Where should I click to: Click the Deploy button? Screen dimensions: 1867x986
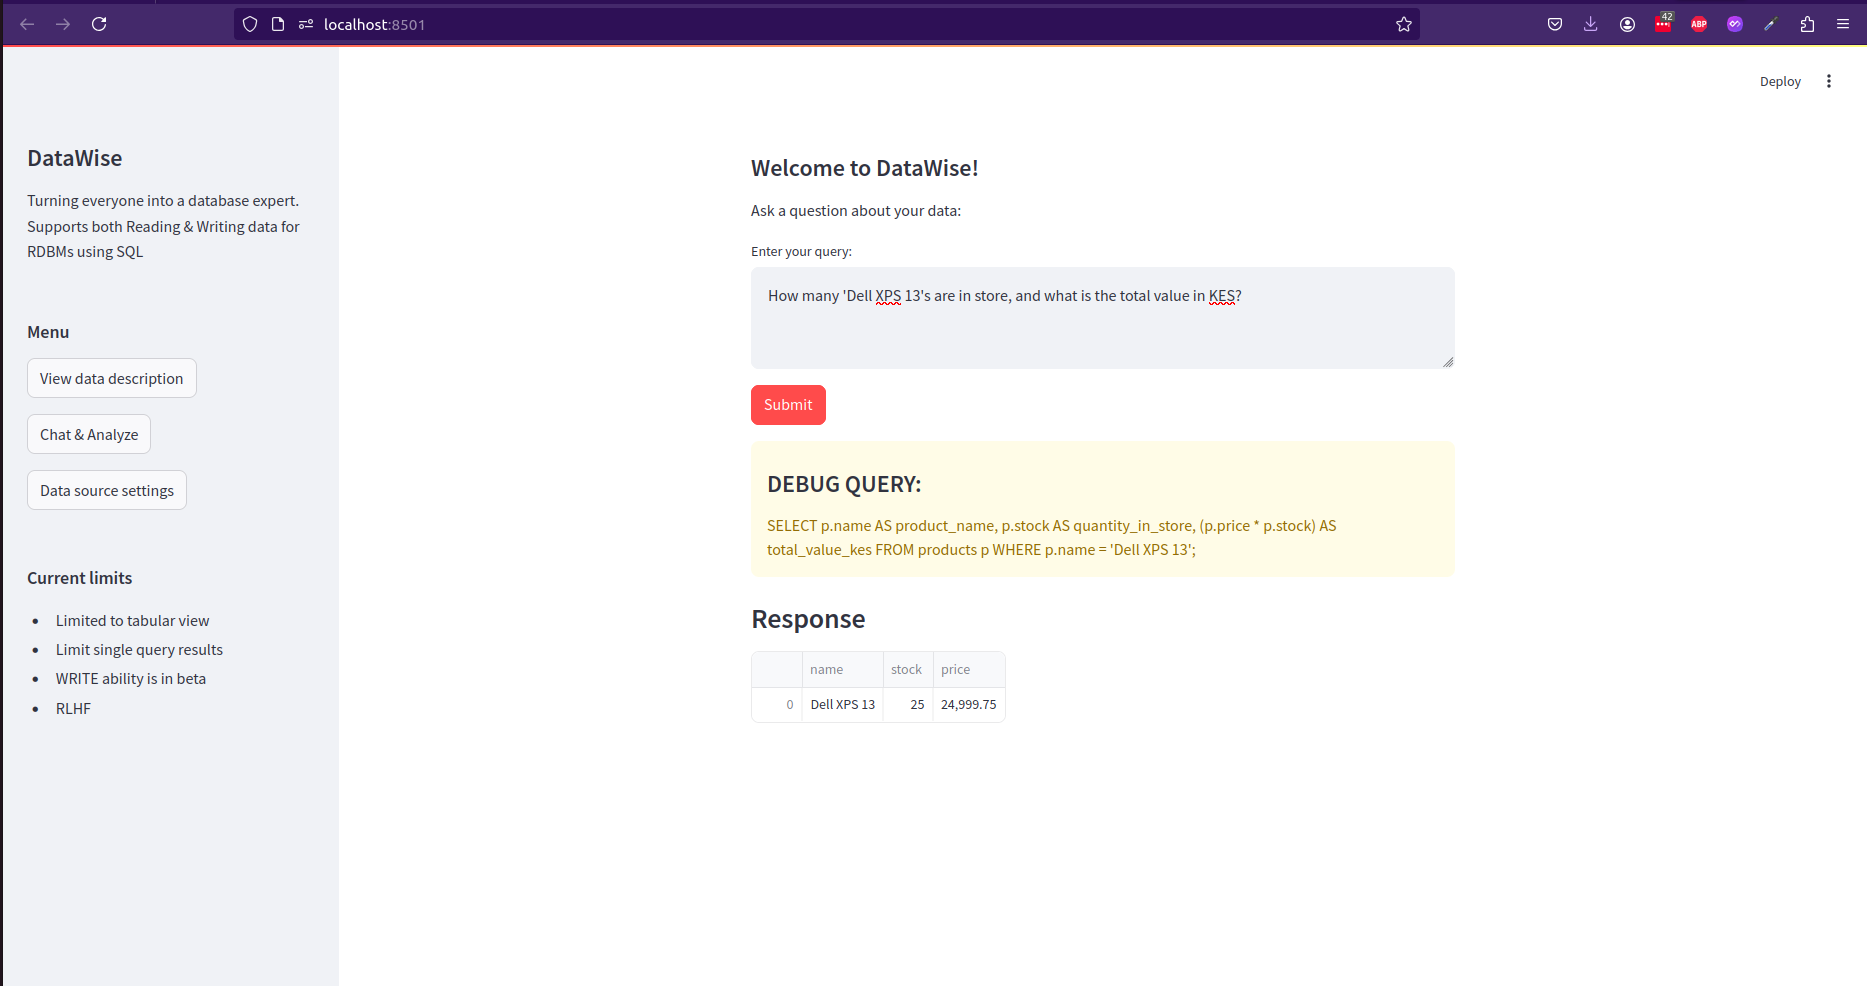click(x=1780, y=81)
